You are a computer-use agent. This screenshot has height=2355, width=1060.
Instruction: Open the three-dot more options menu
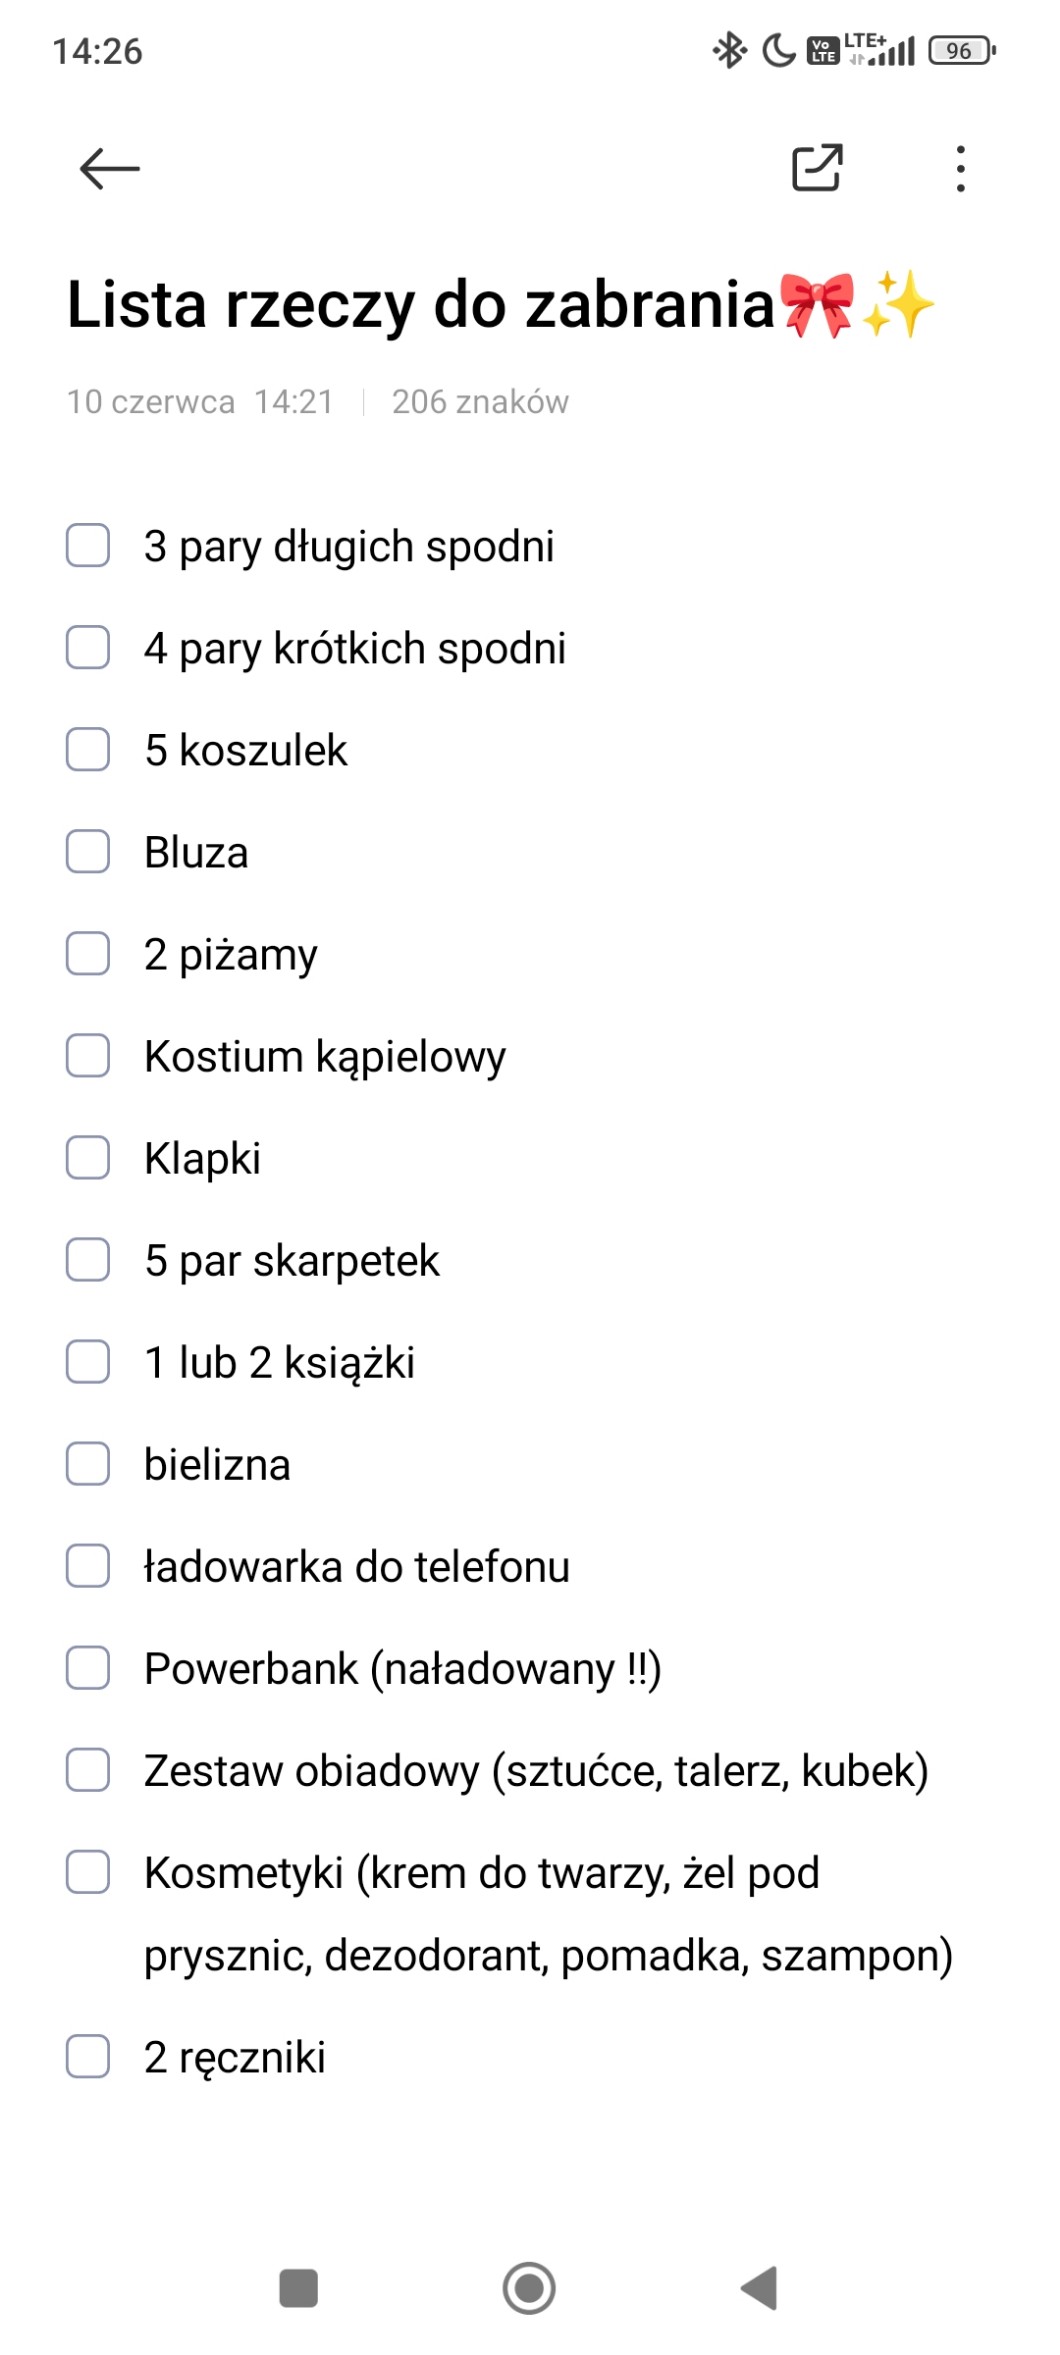tap(960, 168)
